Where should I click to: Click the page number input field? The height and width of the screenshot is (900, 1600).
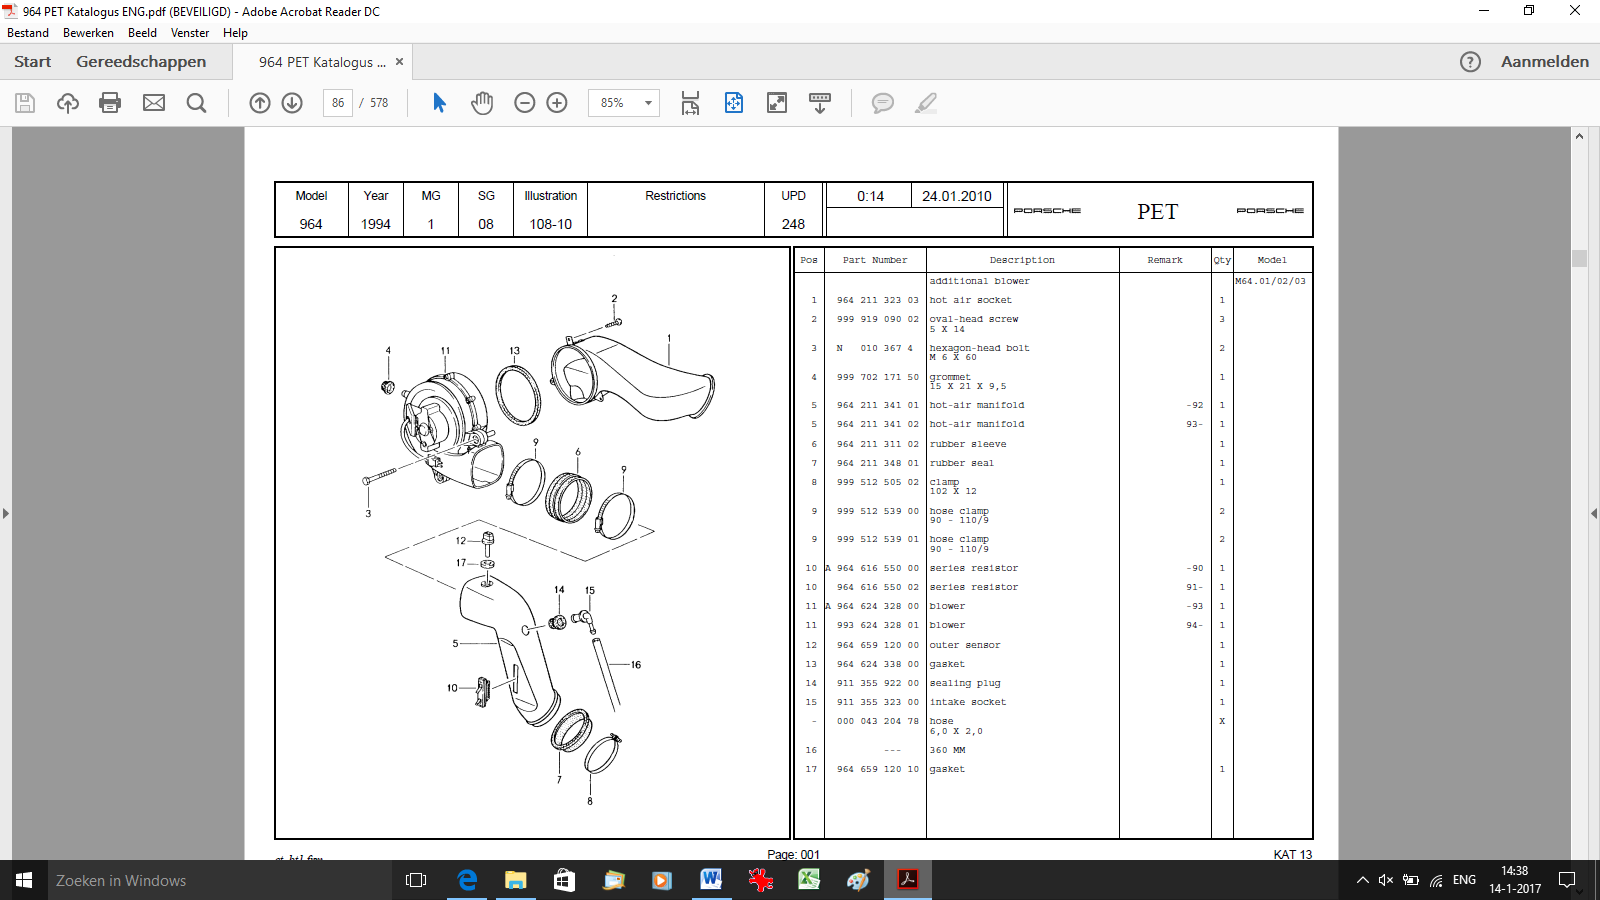(x=338, y=103)
